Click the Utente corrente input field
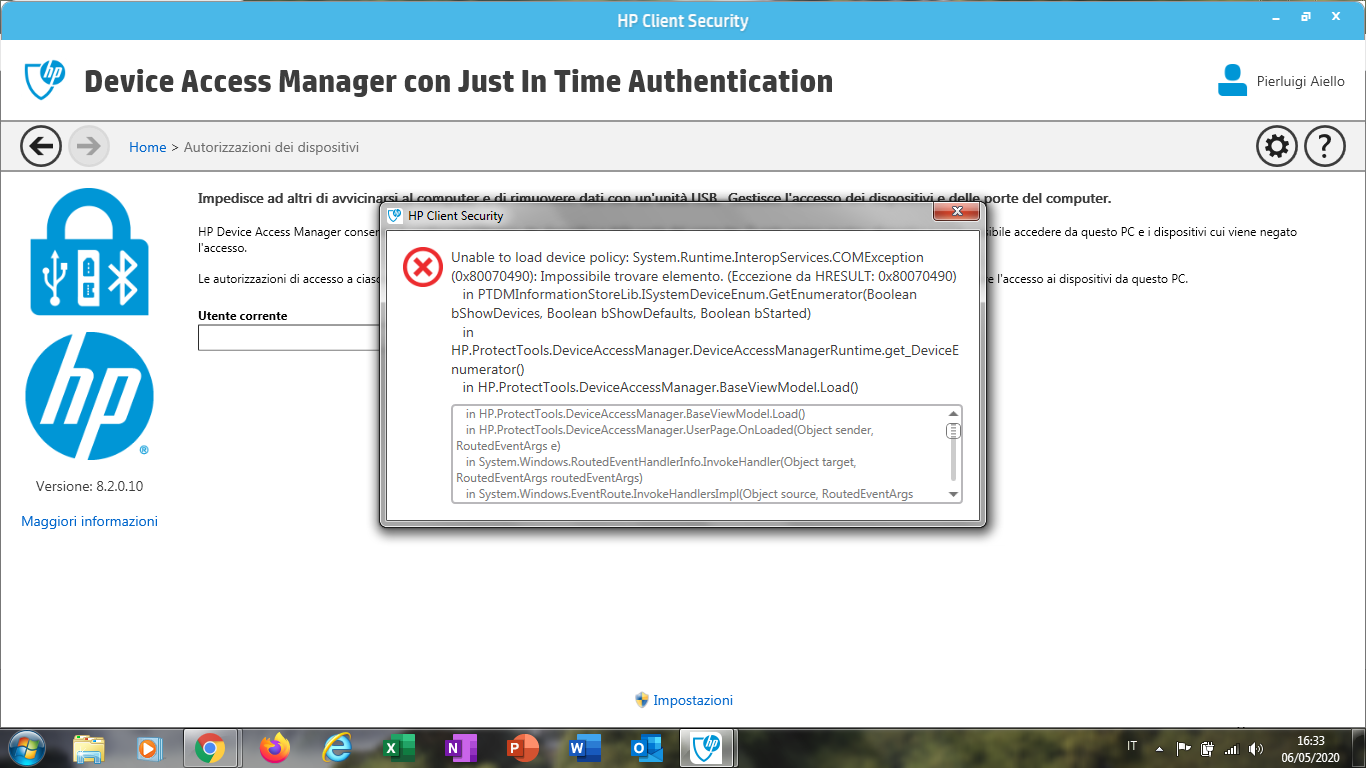The image size is (1366, 768). 285,338
